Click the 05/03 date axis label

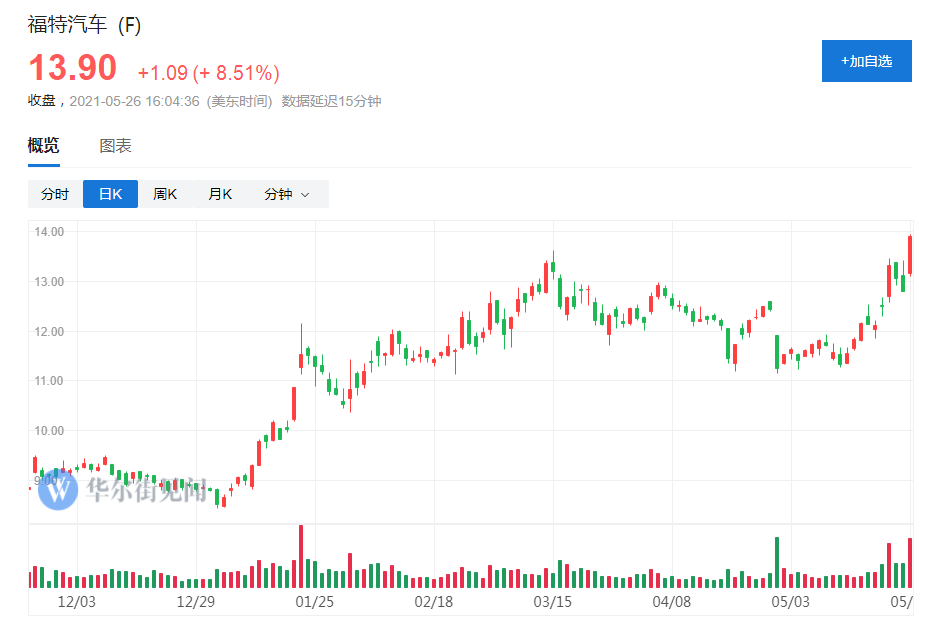pyautogui.click(x=791, y=601)
